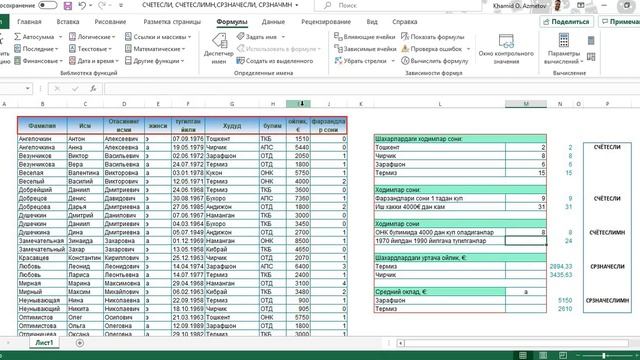Screen dimensions: 640x360
Task: Select the Данные tab
Action: click(273, 22)
